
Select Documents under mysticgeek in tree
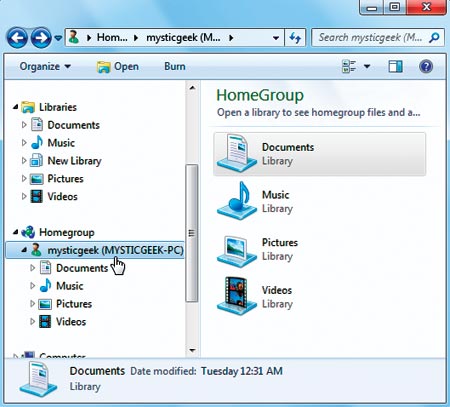tap(82, 268)
